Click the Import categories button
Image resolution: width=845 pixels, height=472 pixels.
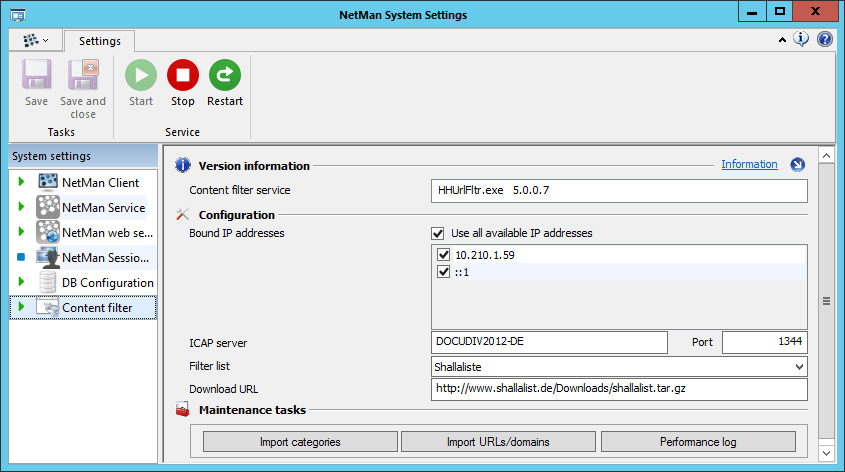[300, 442]
